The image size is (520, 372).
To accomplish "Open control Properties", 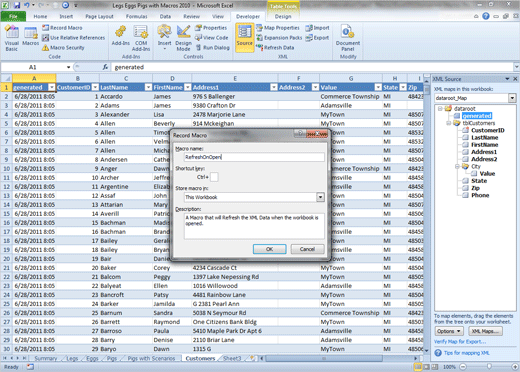I will (x=211, y=28).
